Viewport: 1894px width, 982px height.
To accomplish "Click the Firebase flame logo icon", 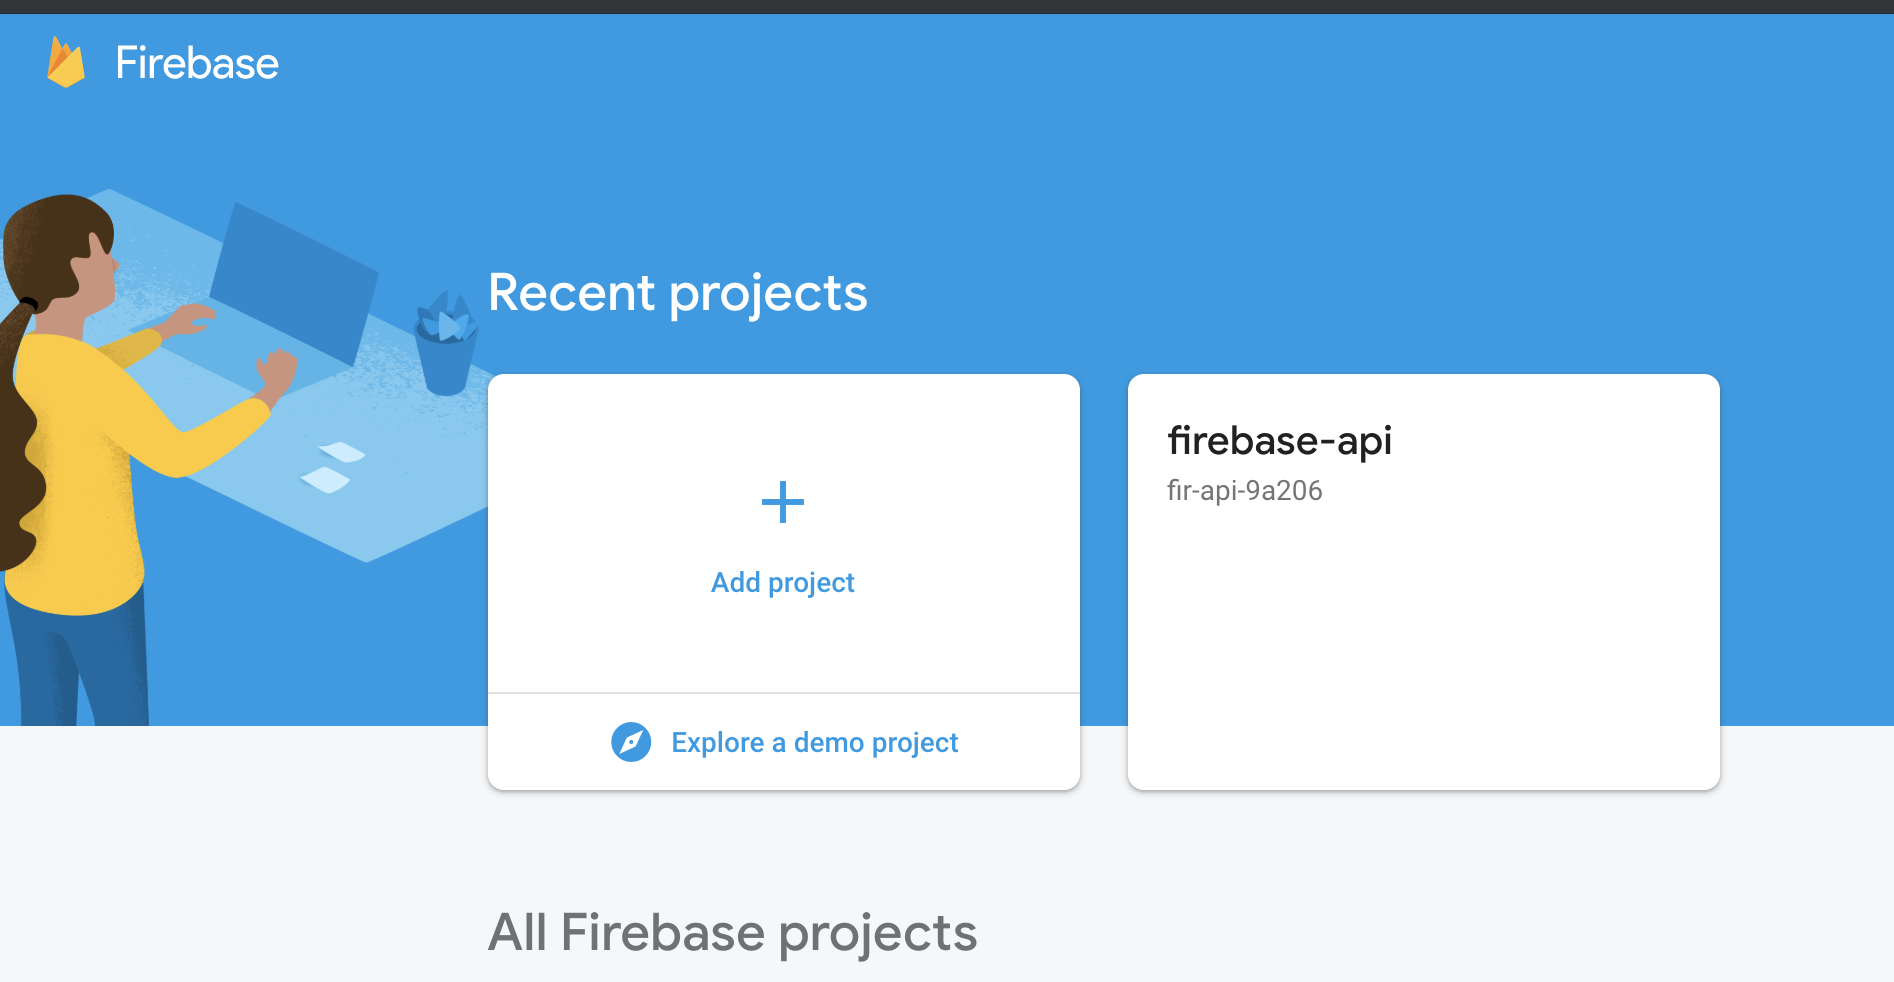I will point(66,62).
